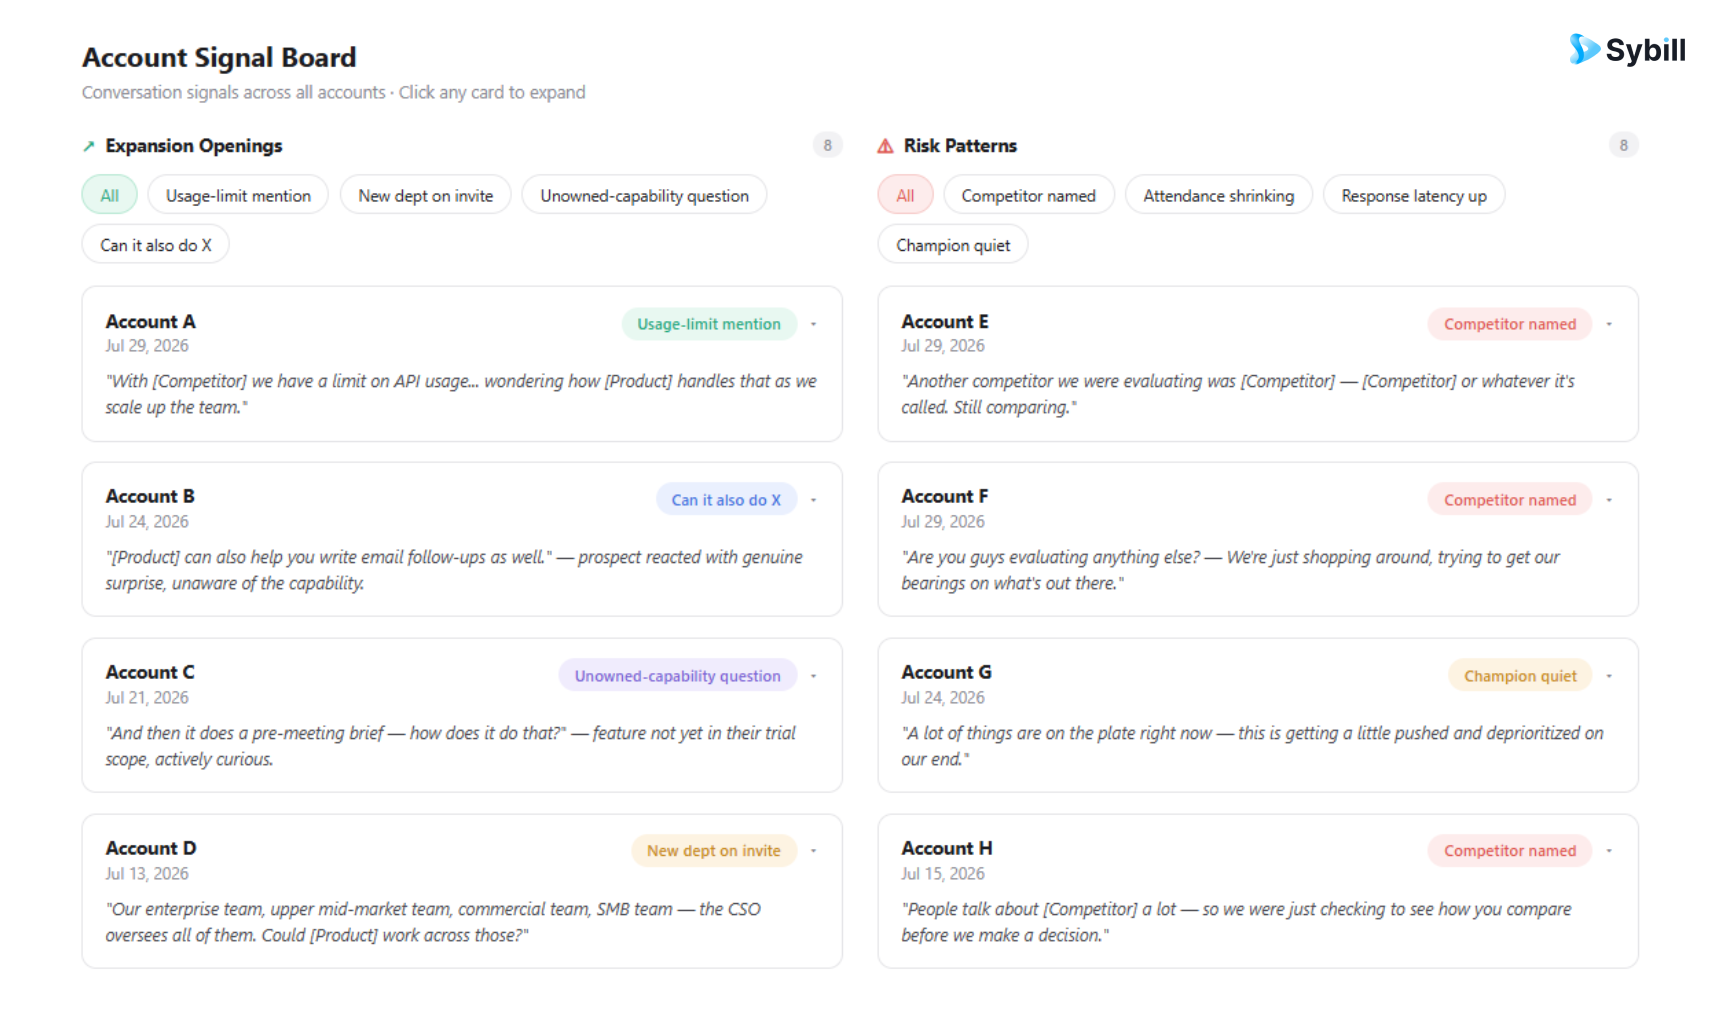Click Competitor named tag on Account F
Viewport: 1723px width, 1016px height.
(x=1510, y=500)
